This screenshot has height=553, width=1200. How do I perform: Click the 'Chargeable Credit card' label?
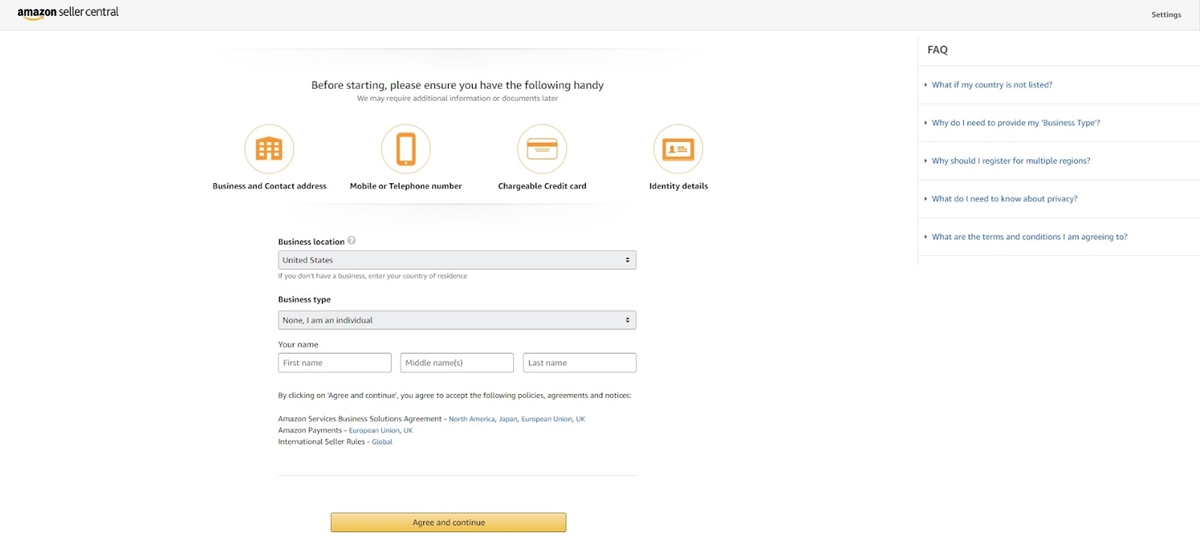[542, 186]
